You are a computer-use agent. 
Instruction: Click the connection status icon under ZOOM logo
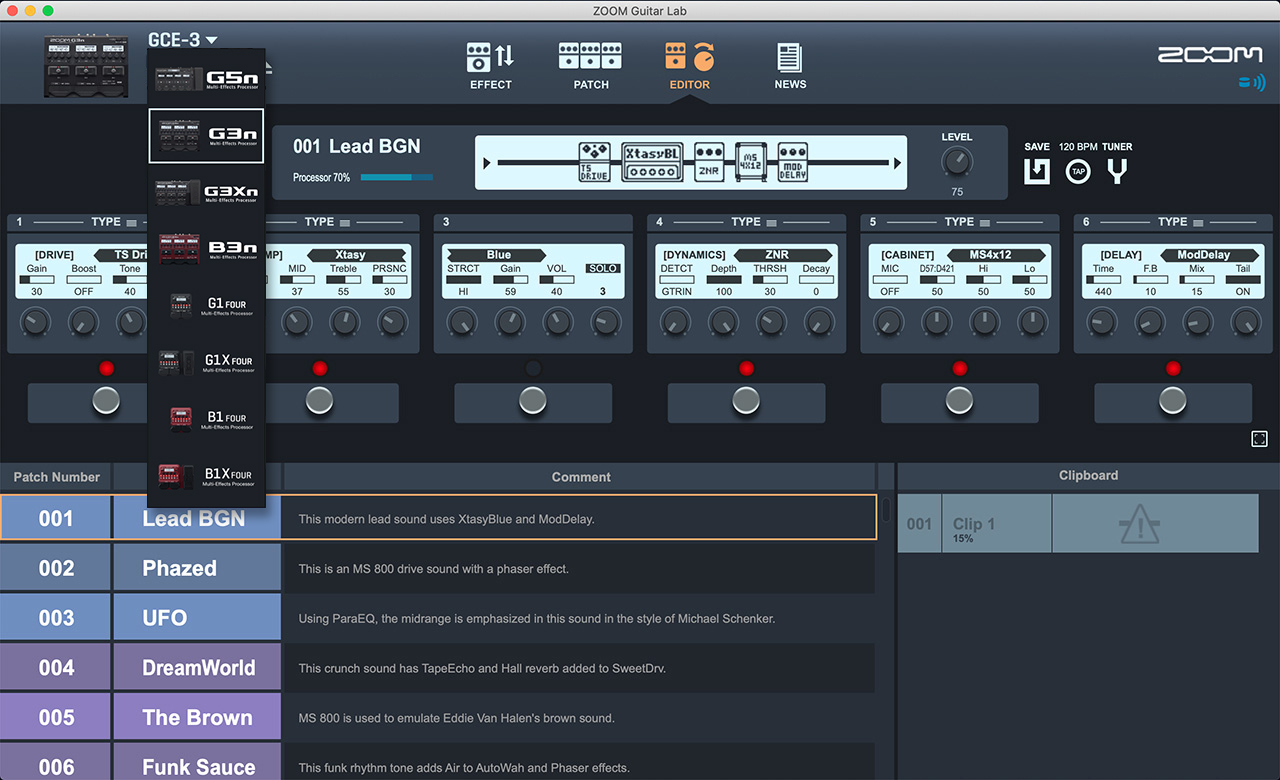click(x=1250, y=82)
